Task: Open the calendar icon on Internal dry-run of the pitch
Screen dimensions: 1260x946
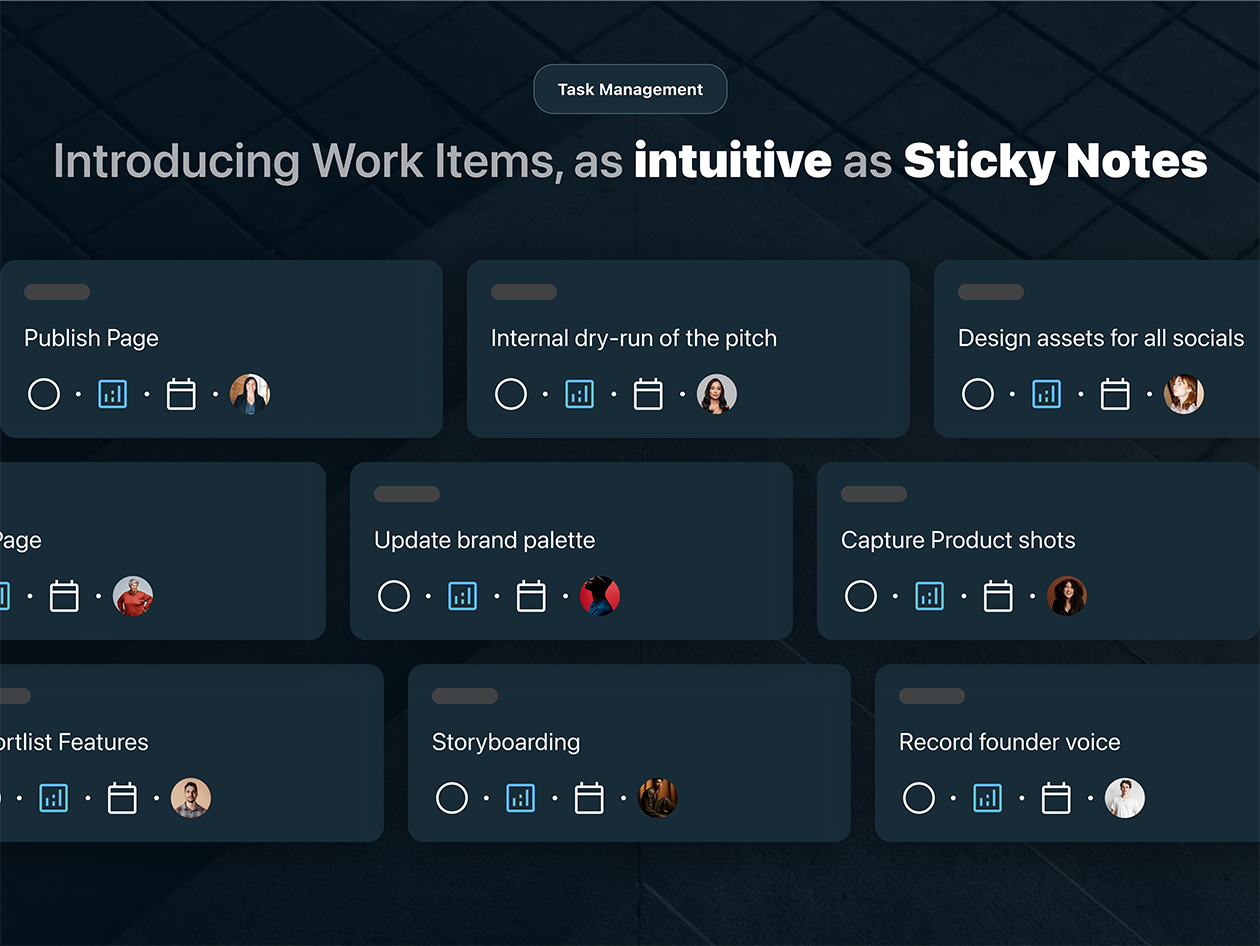Action: (648, 393)
